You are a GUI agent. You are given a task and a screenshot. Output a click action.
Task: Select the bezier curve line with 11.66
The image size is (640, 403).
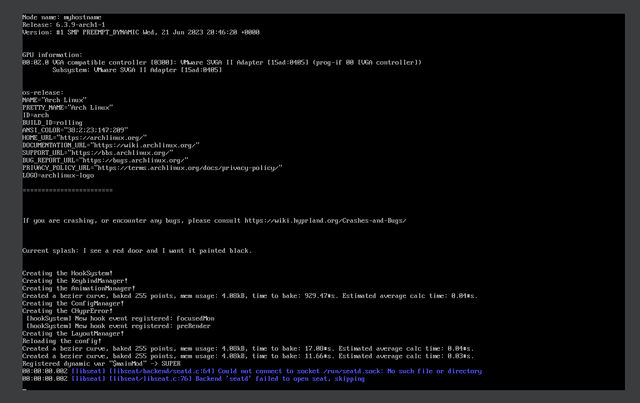[248, 356]
